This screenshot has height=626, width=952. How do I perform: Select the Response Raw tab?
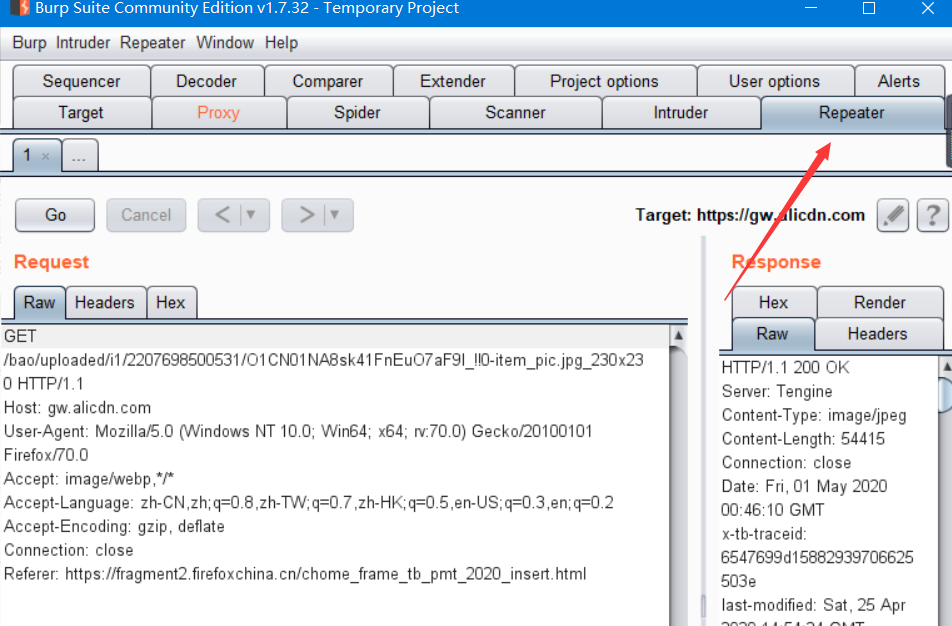click(x=772, y=334)
